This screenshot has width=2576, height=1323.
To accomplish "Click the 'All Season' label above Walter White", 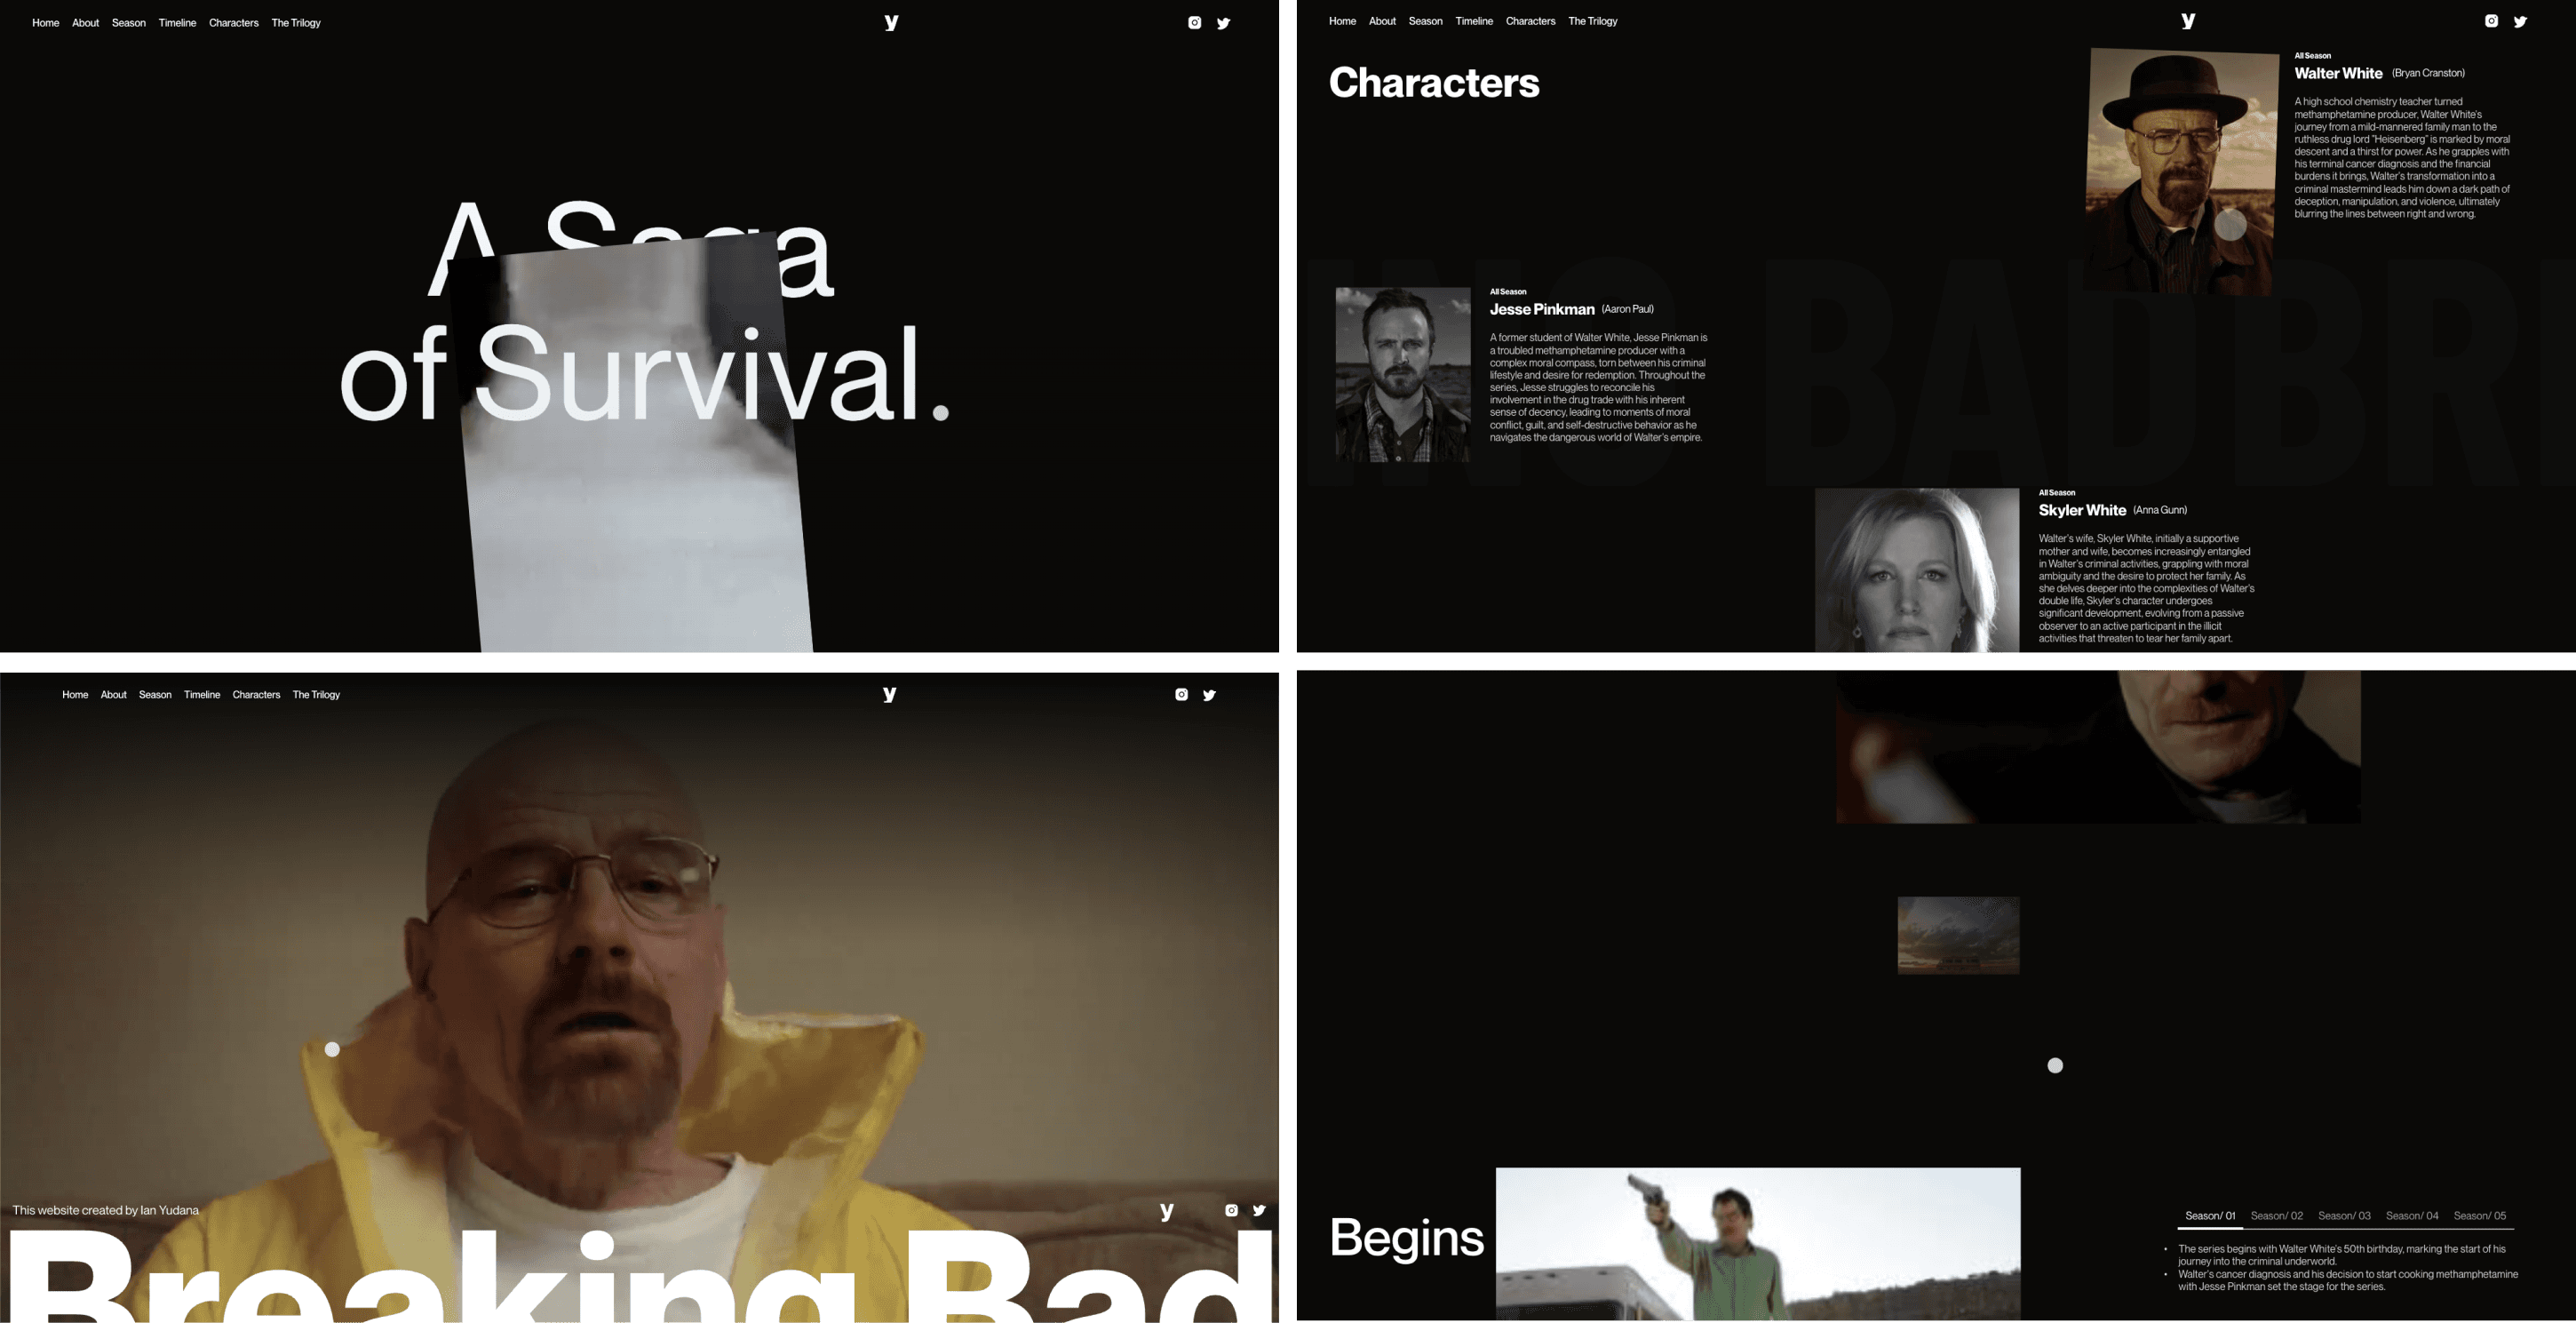I will tap(2312, 56).
